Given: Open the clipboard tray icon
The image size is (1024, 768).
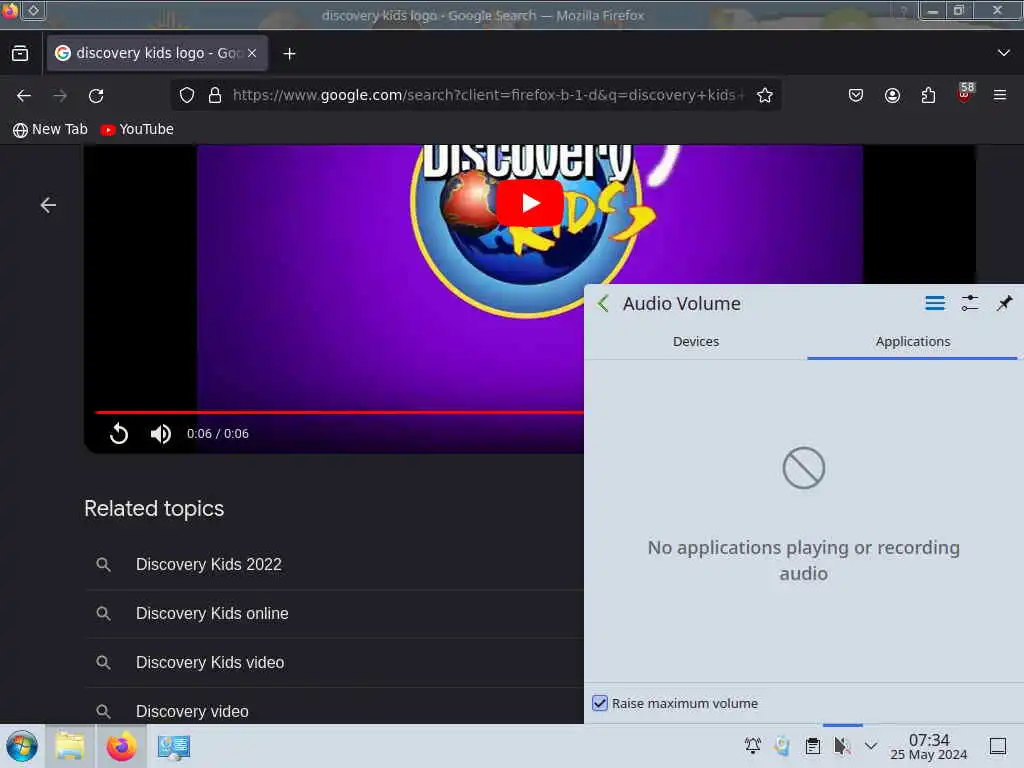Looking at the screenshot, I should click(x=812, y=745).
